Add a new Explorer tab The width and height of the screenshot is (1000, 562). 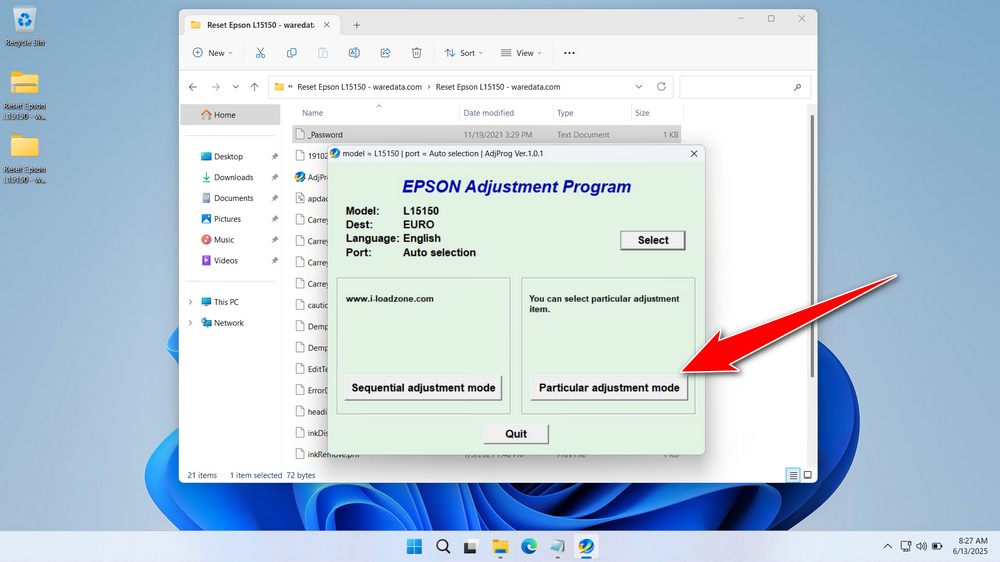click(x=357, y=25)
